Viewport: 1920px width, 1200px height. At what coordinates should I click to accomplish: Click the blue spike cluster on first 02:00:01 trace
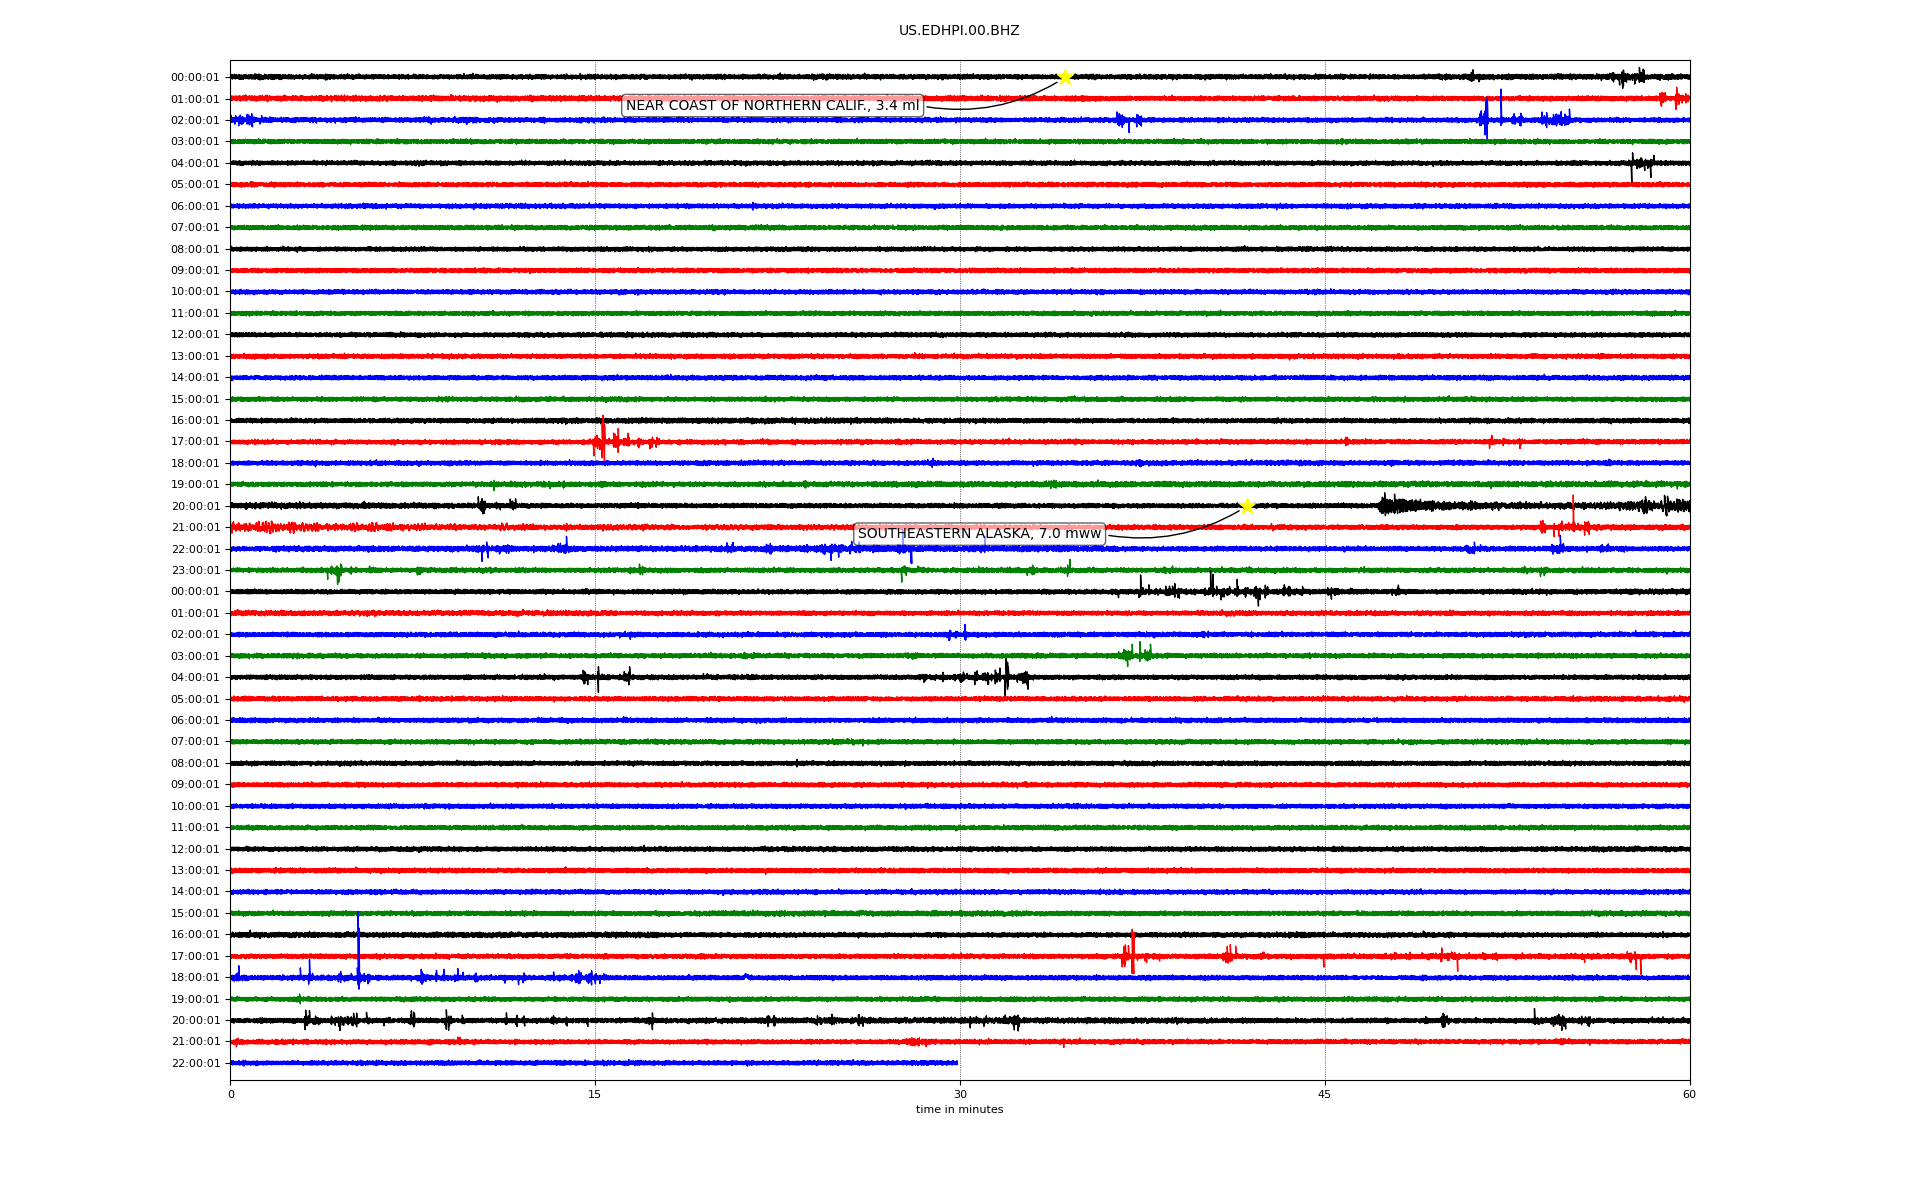[x=1487, y=118]
